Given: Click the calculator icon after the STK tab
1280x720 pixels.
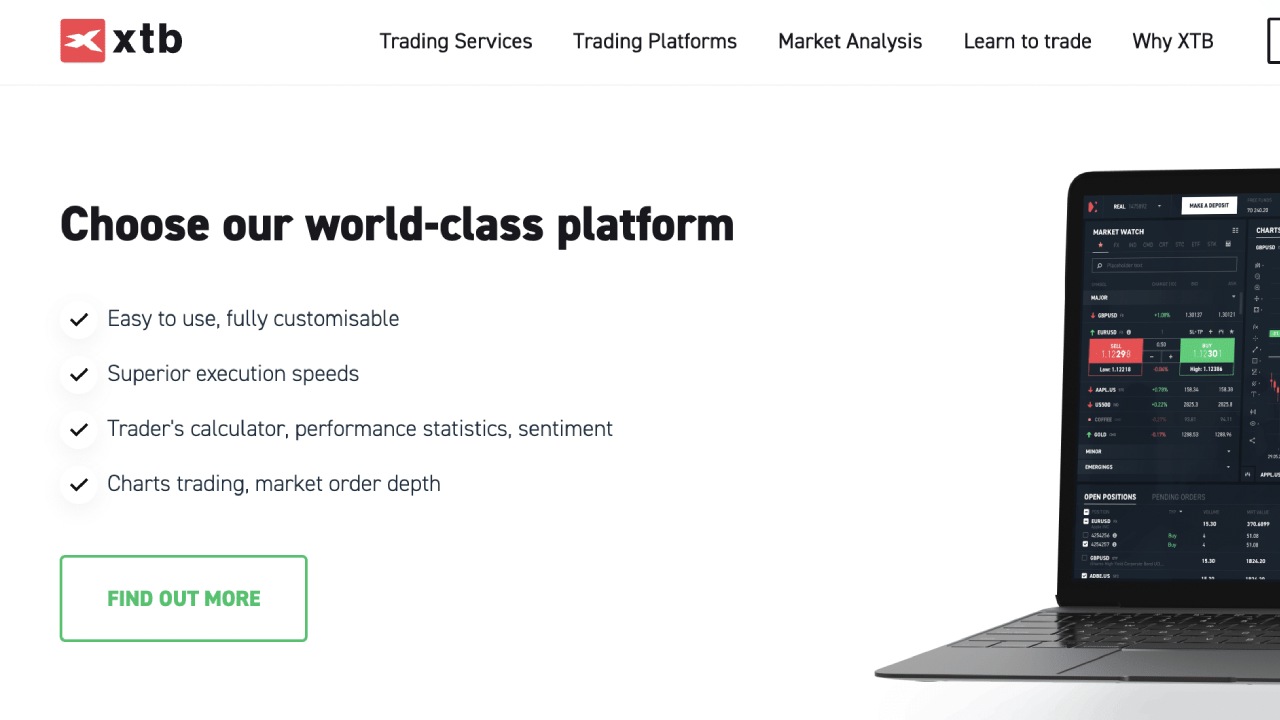Looking at the screenshot, I should click(1227, 245).
